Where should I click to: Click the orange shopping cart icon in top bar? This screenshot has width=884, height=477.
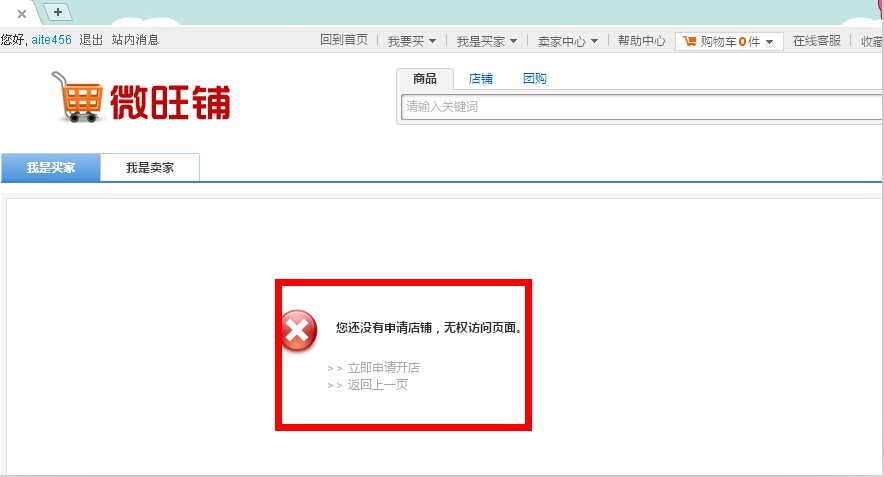click(690, 41)
